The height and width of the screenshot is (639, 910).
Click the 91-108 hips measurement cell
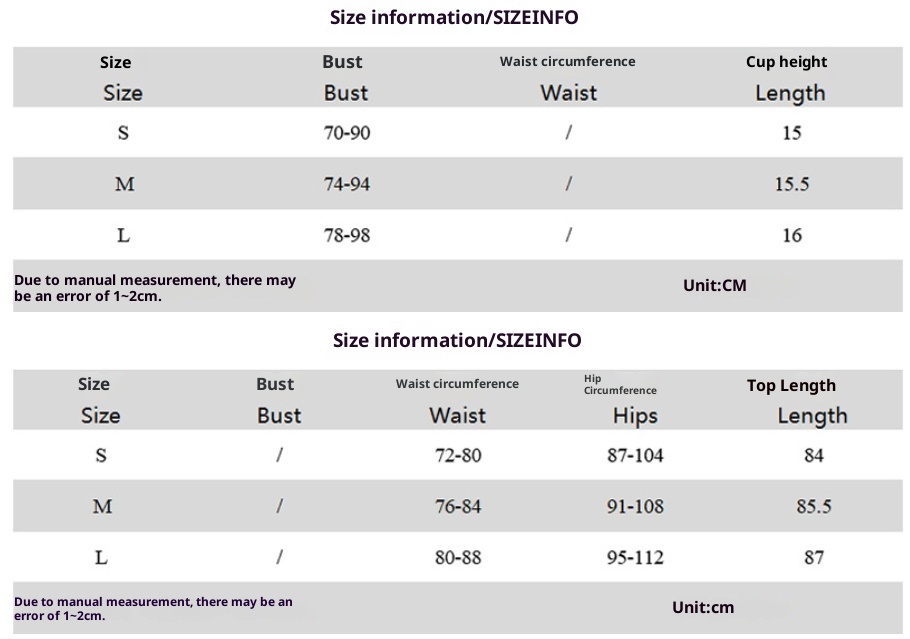coord(635,507)
